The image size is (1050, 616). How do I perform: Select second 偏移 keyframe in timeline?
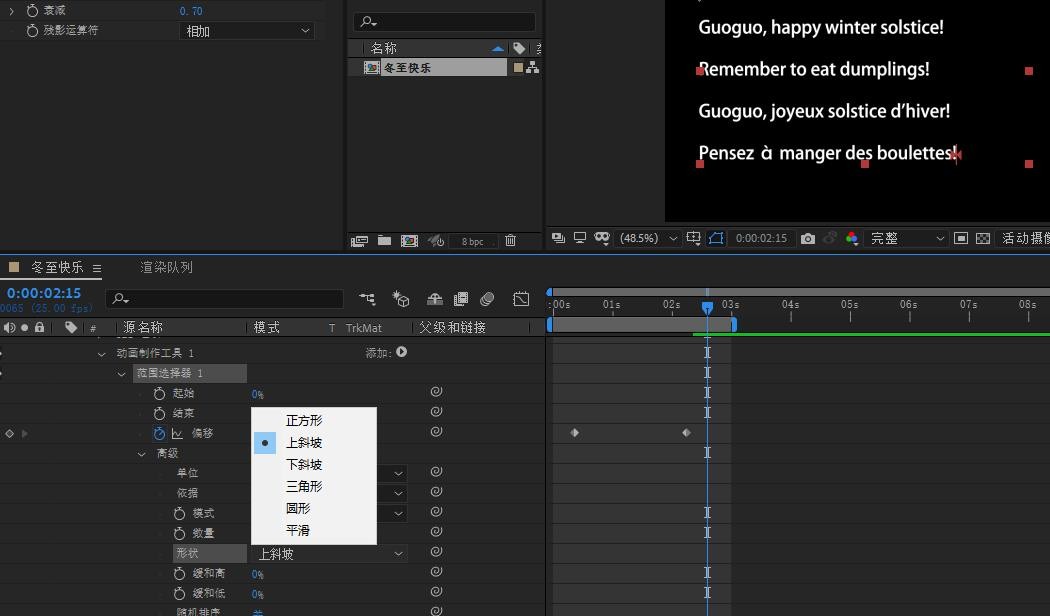686,433
